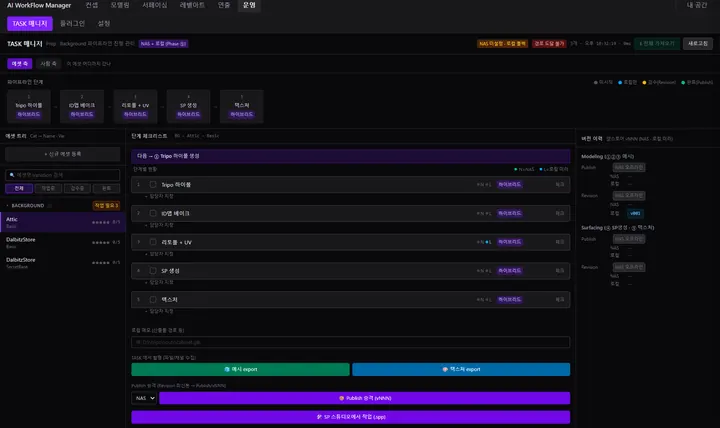Select the 사람 축 axis toggle
This screenshot has height=428, width=720.
pyautogui.click(x=48, y=64)
